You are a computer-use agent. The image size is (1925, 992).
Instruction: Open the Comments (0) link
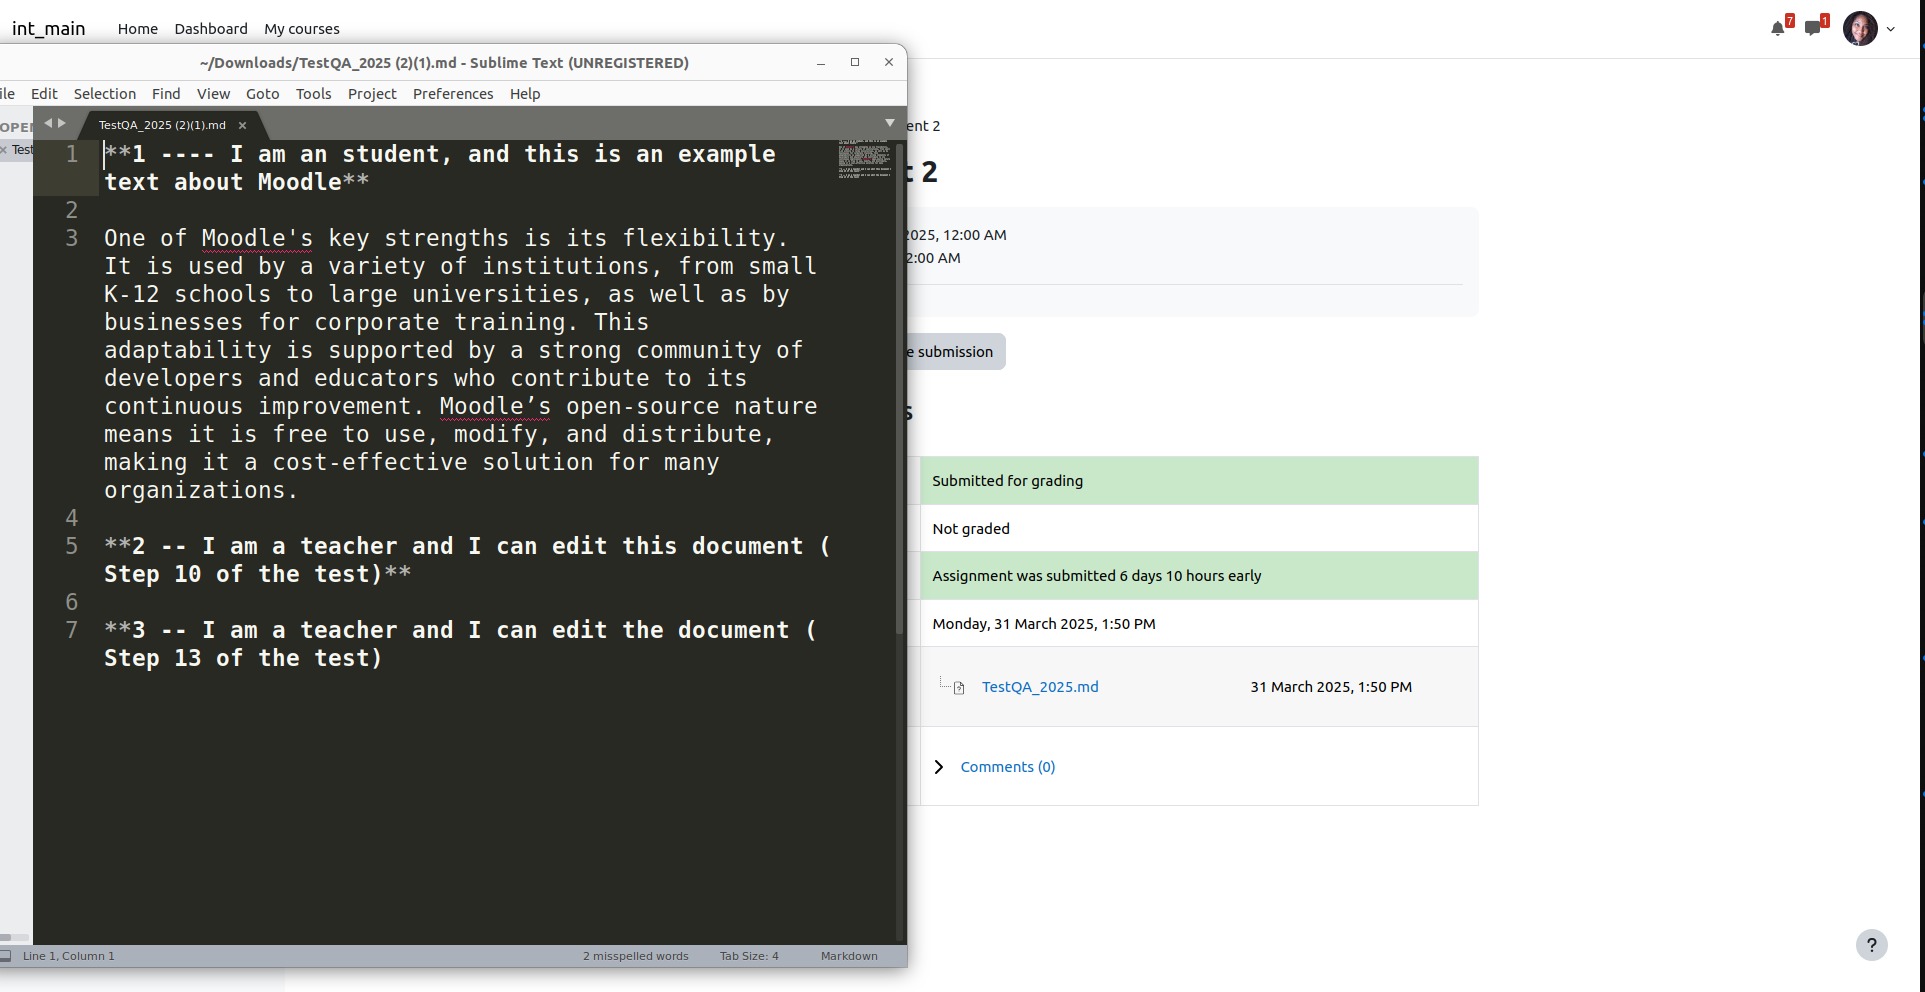tap(1007, 767)
